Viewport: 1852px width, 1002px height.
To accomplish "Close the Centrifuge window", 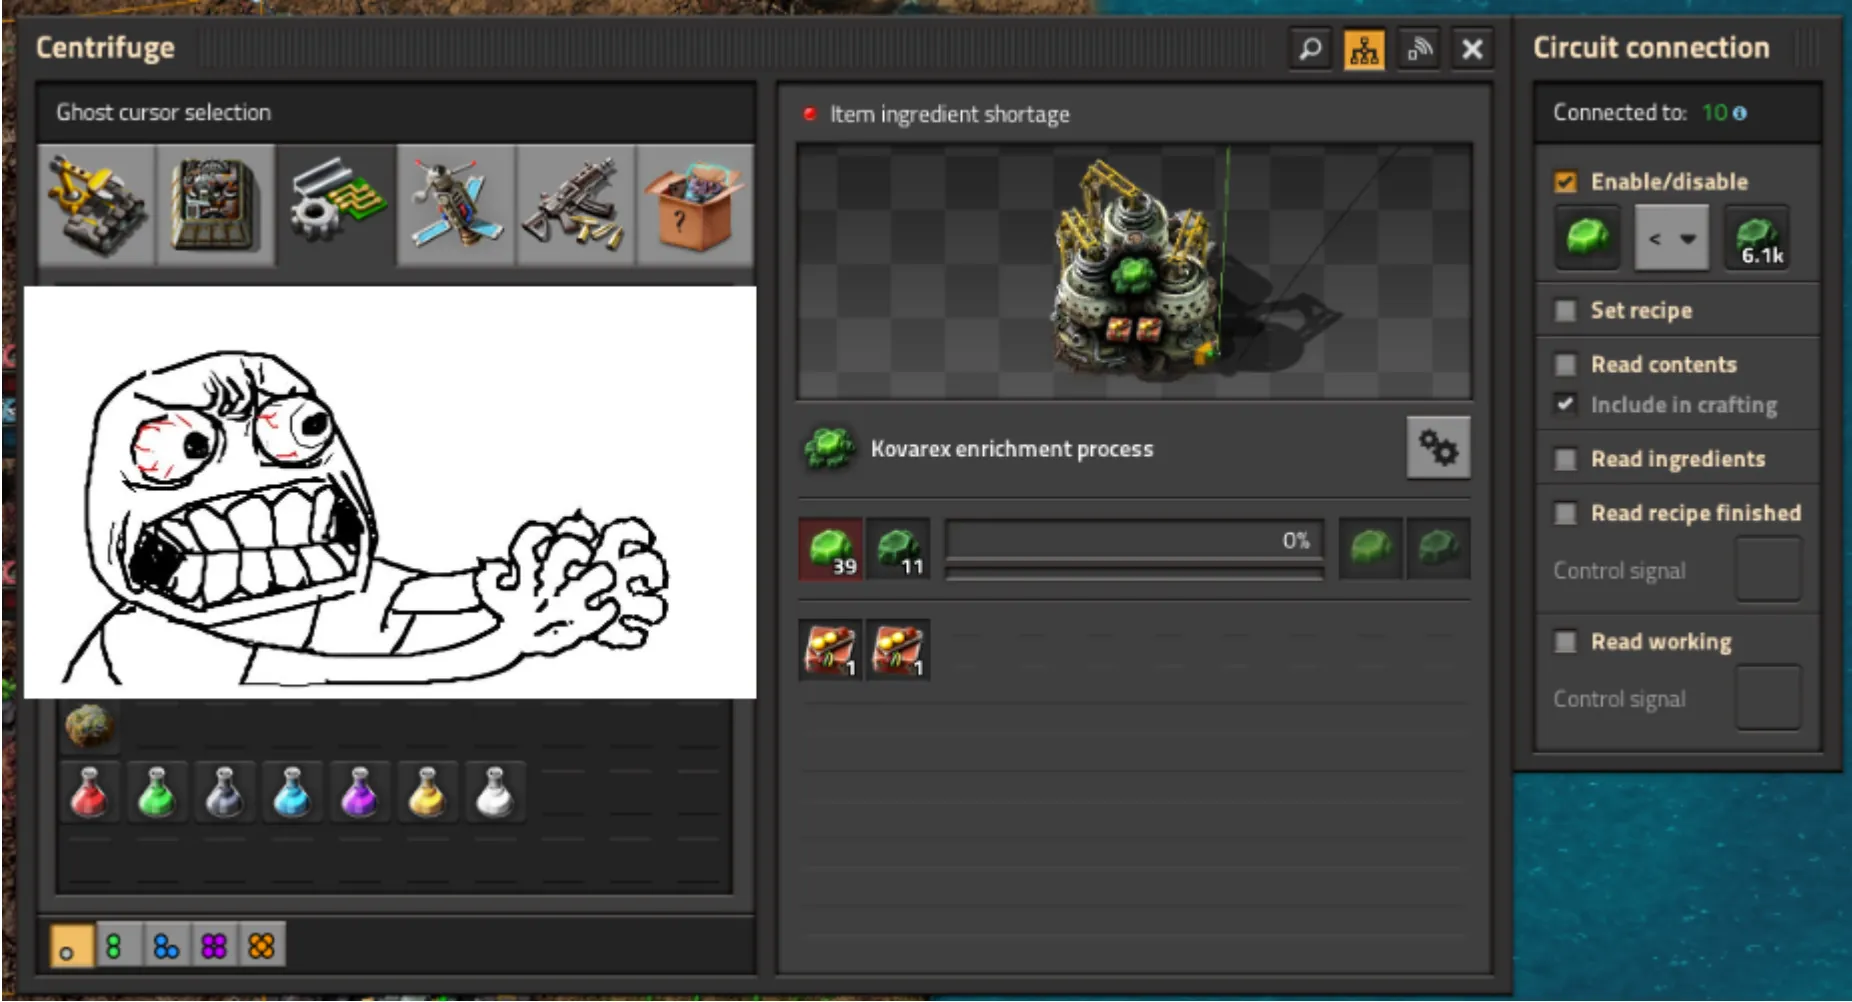I will pyautogui.click(x=1472, y=49).
